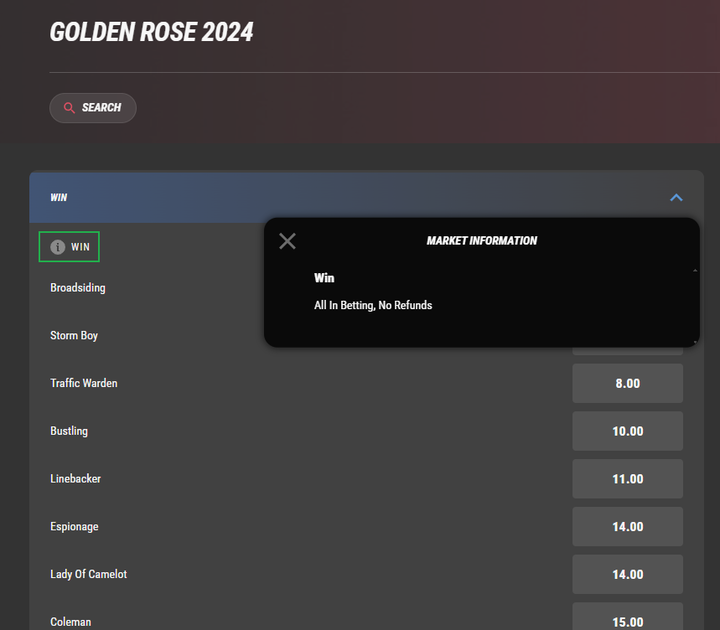The image size is (720, 630).
Task: Click the Traffic Warden runner name
Action: pos(84,383)
